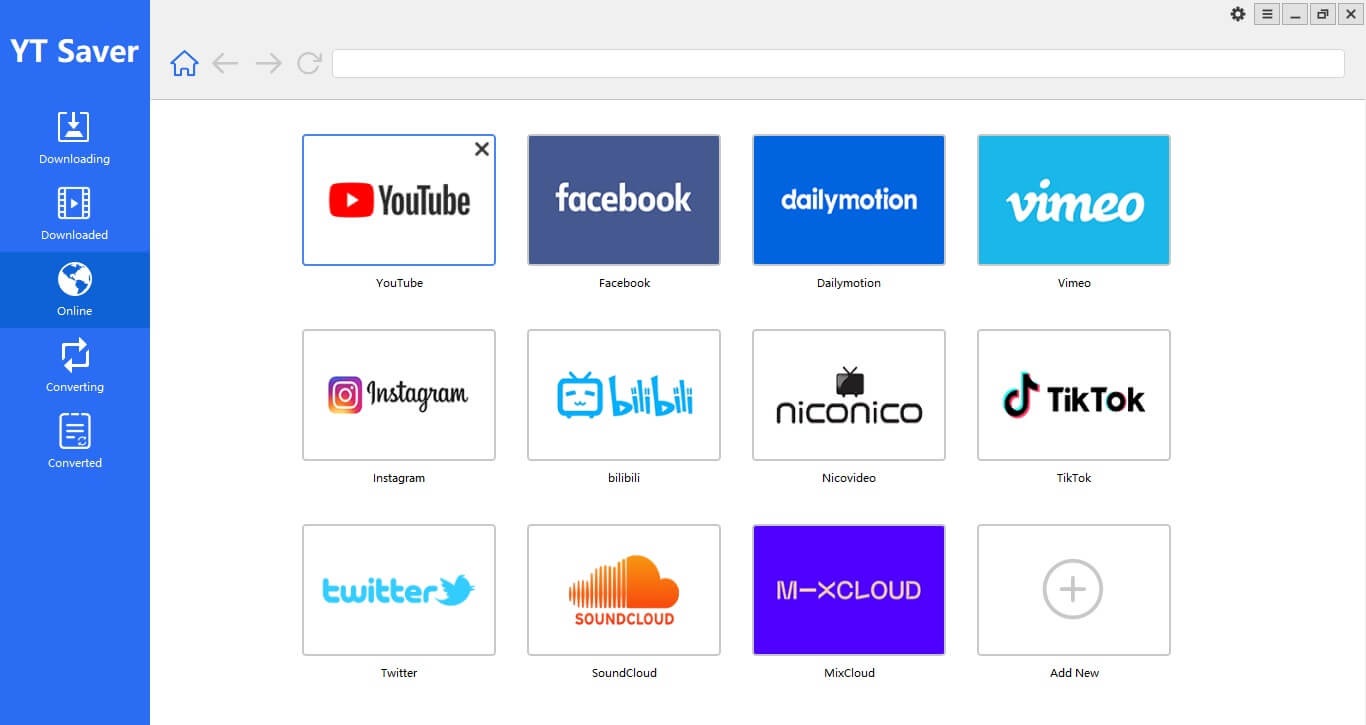1366x725 pixels.
Task: Select the SoundCloud site tile
Action: click(x=623, y=590)
